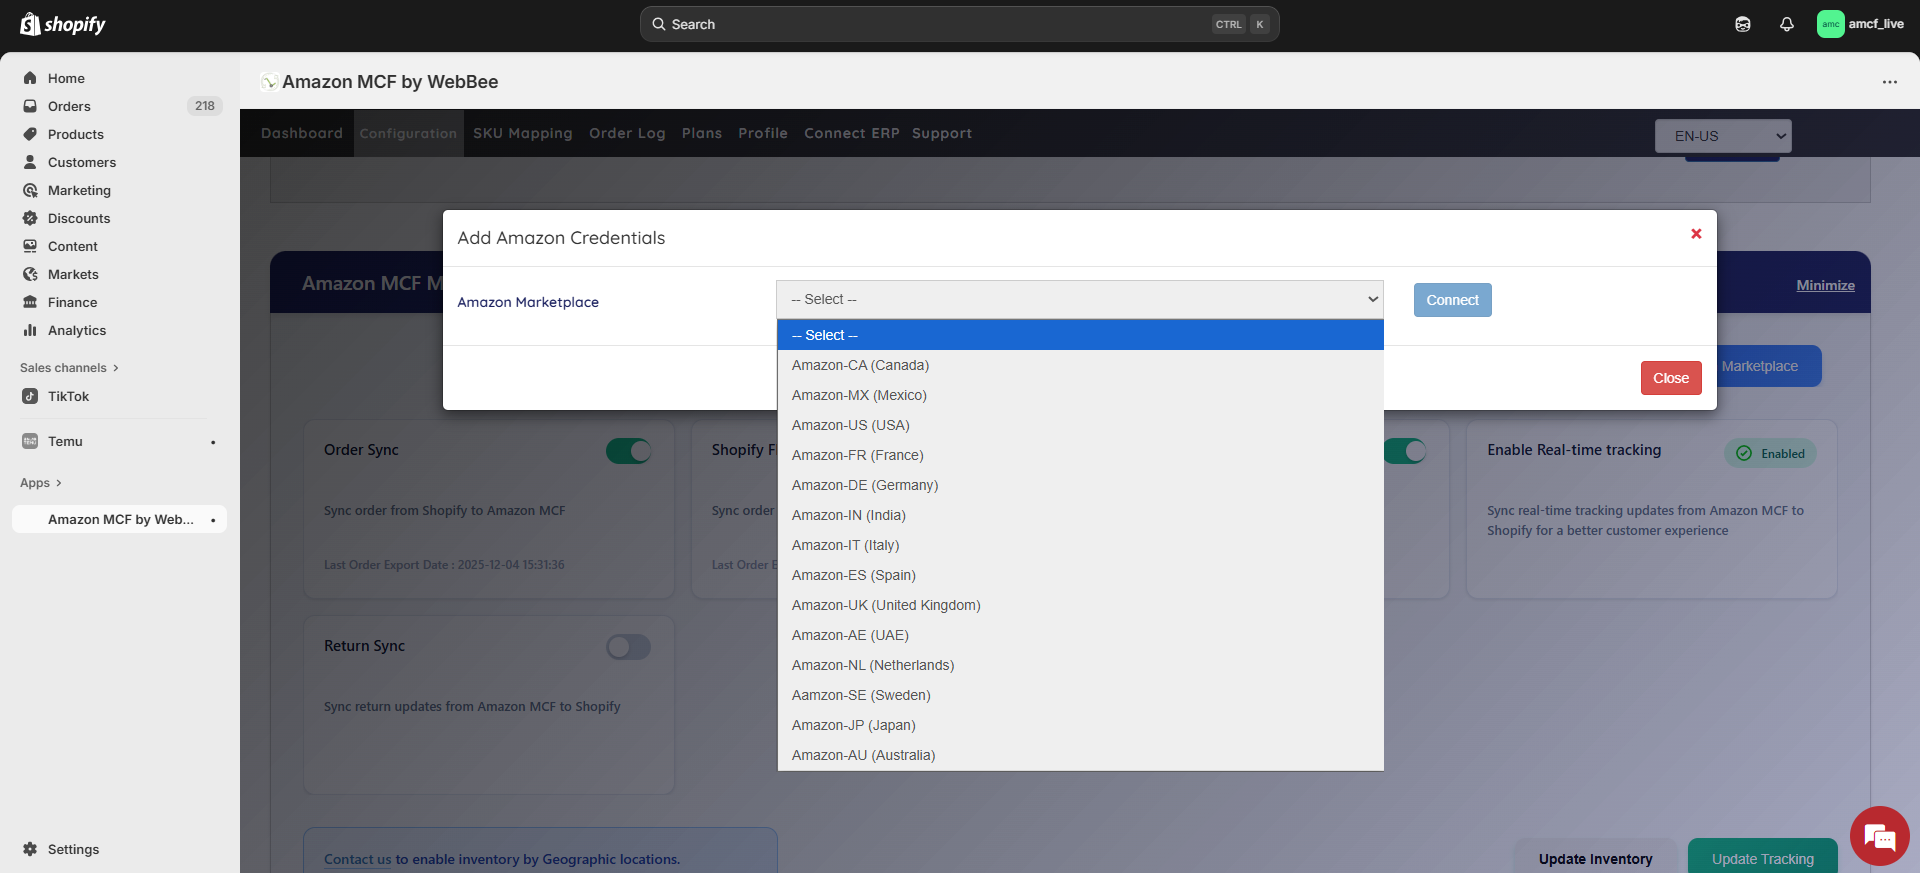The width and height of the screenshot is (1920, 873).
Task: Toggle the Order Sync switch
Action: point(628,451)
